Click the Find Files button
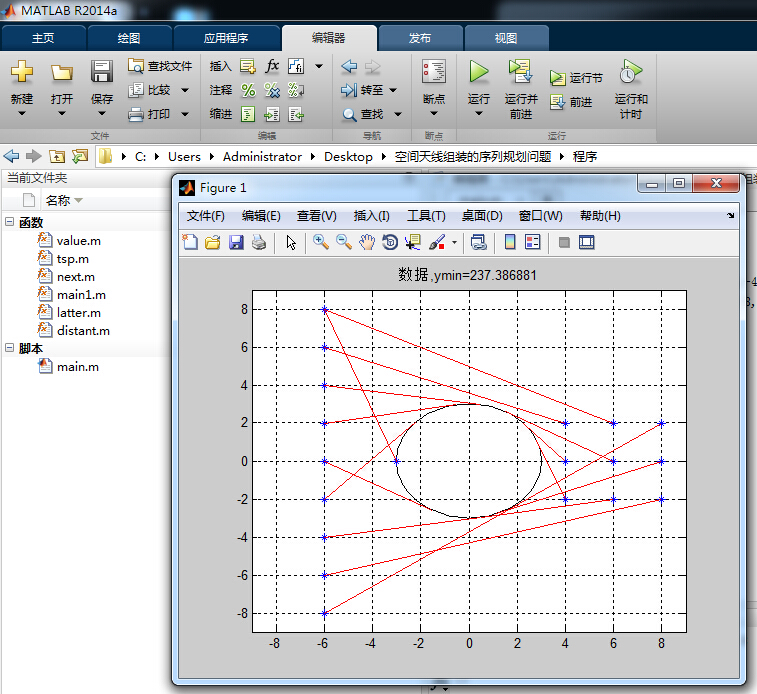Screen dimensions: 757x694 point(160,66)
